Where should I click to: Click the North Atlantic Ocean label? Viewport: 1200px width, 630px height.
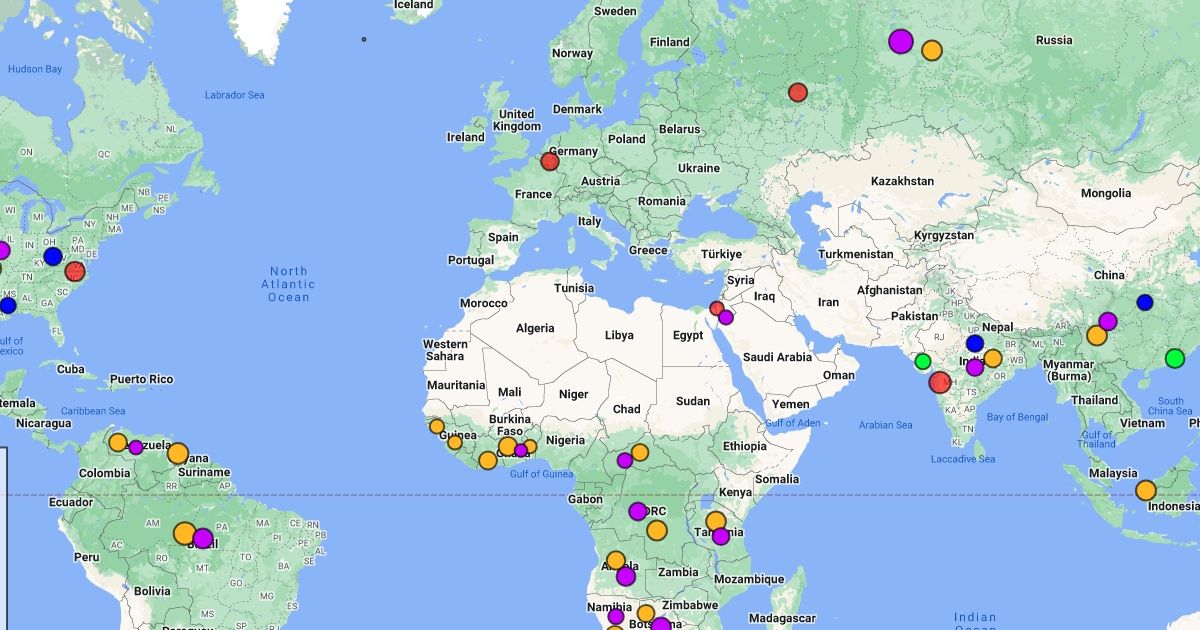coord(289,284)
